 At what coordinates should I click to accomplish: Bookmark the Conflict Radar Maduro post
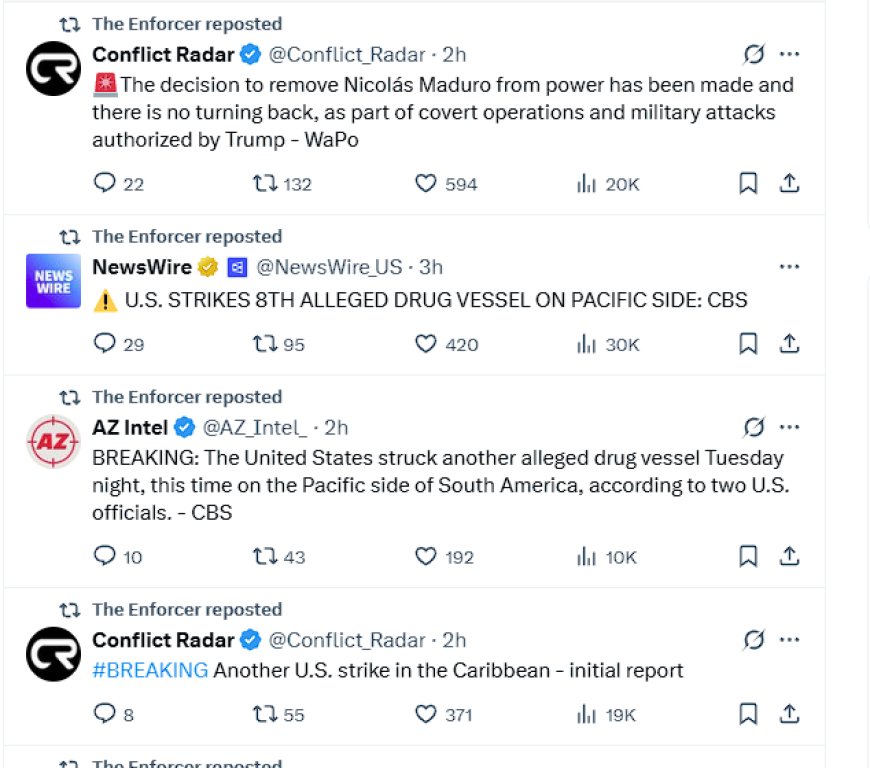748,183
